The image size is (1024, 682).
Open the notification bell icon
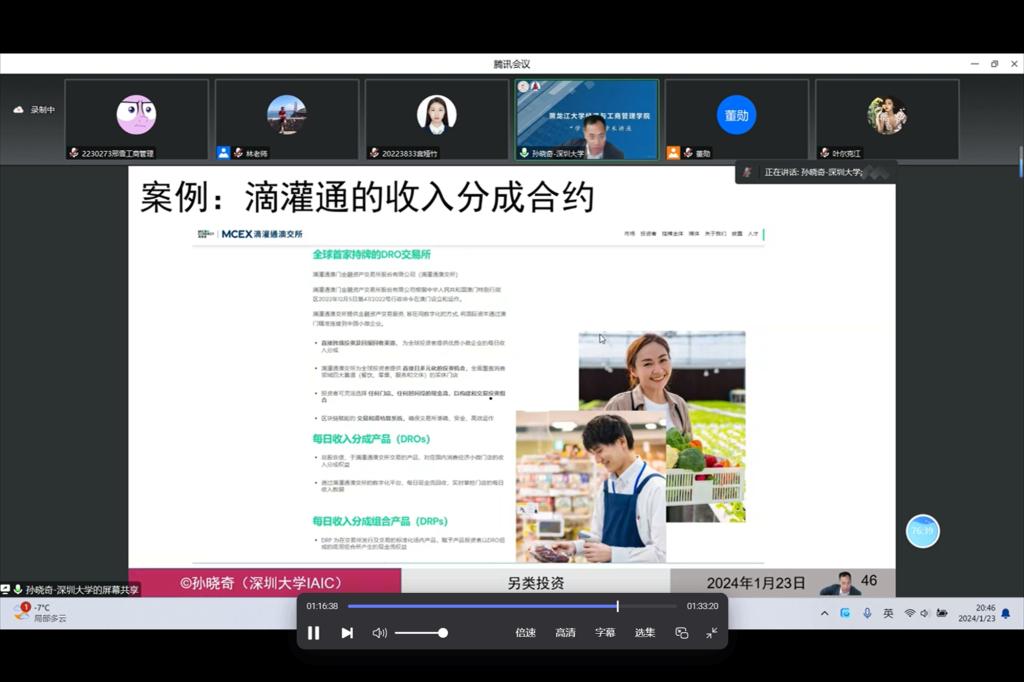click(1006, 613)
